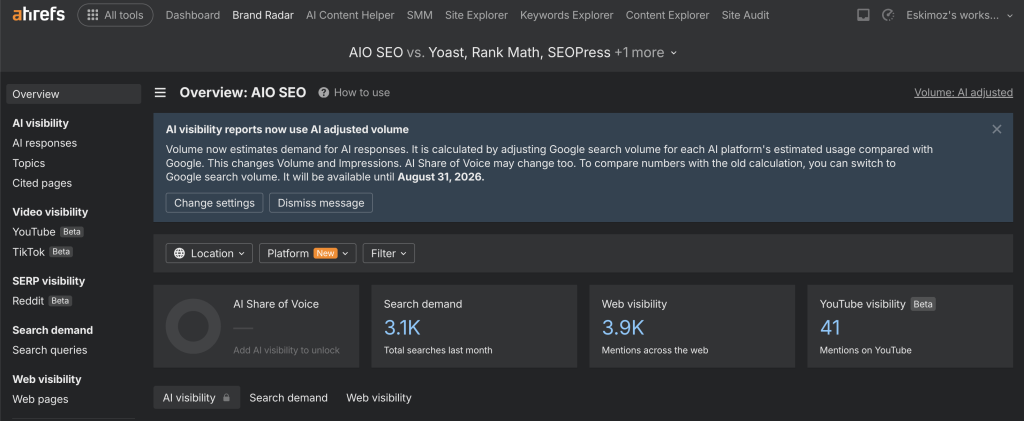
Task: Open YouTube under Video visibility
Action: tap(34, 232)
